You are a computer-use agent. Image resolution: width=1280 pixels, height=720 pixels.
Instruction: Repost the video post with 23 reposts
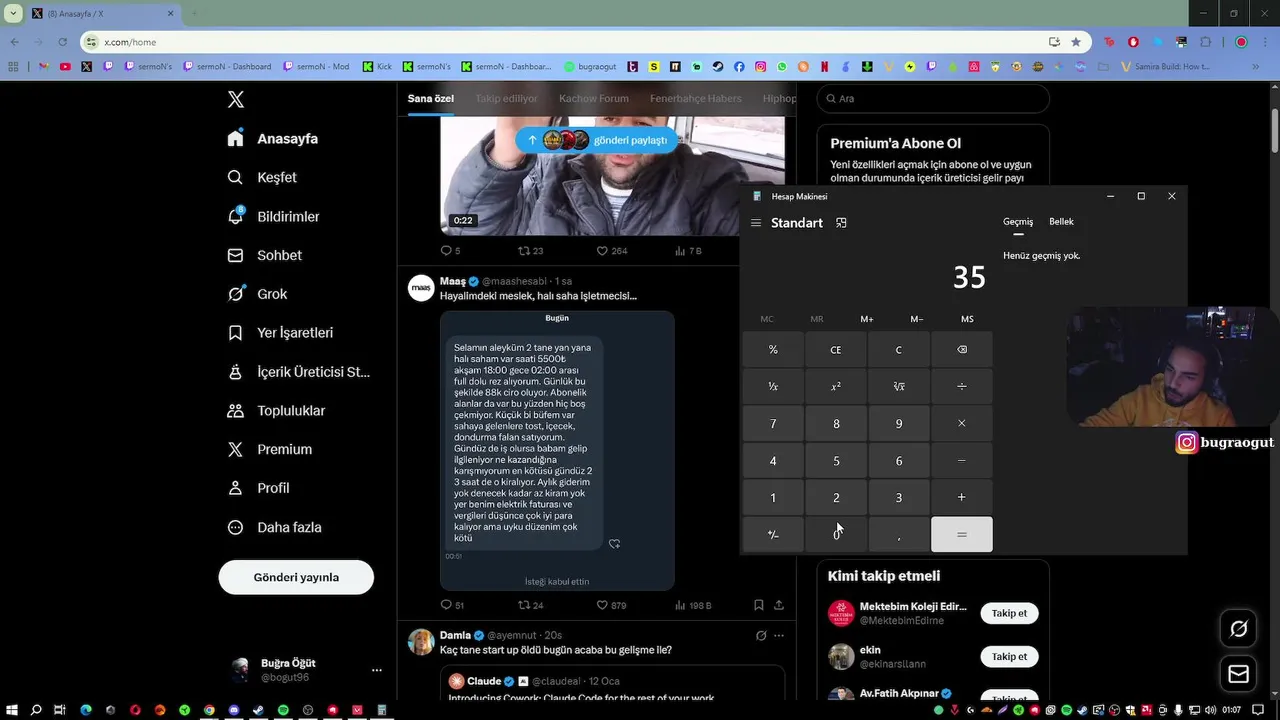[x=530, y=250]
